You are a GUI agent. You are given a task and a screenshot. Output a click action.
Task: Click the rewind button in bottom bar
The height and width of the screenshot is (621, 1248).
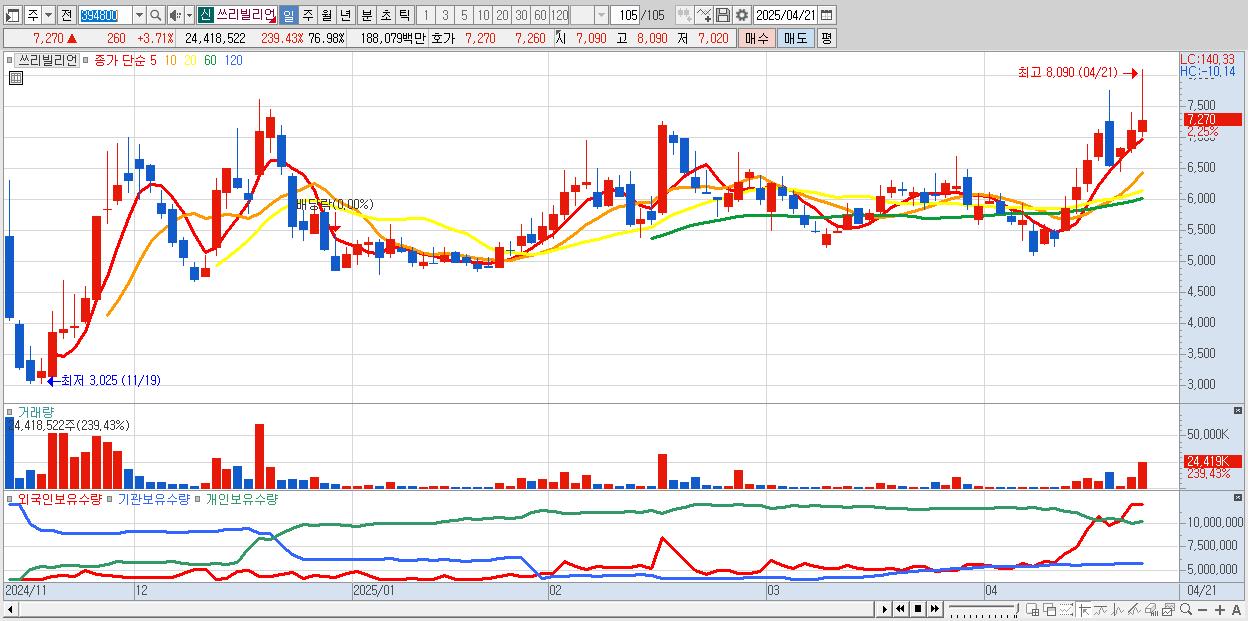coord(901,609)
